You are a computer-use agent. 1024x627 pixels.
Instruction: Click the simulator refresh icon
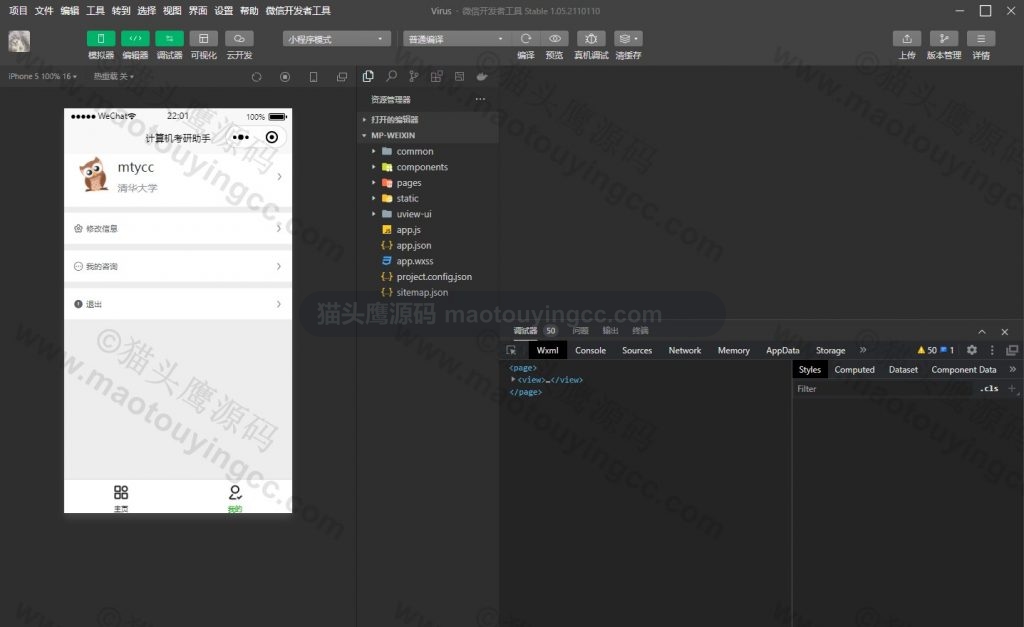(257, 77)
